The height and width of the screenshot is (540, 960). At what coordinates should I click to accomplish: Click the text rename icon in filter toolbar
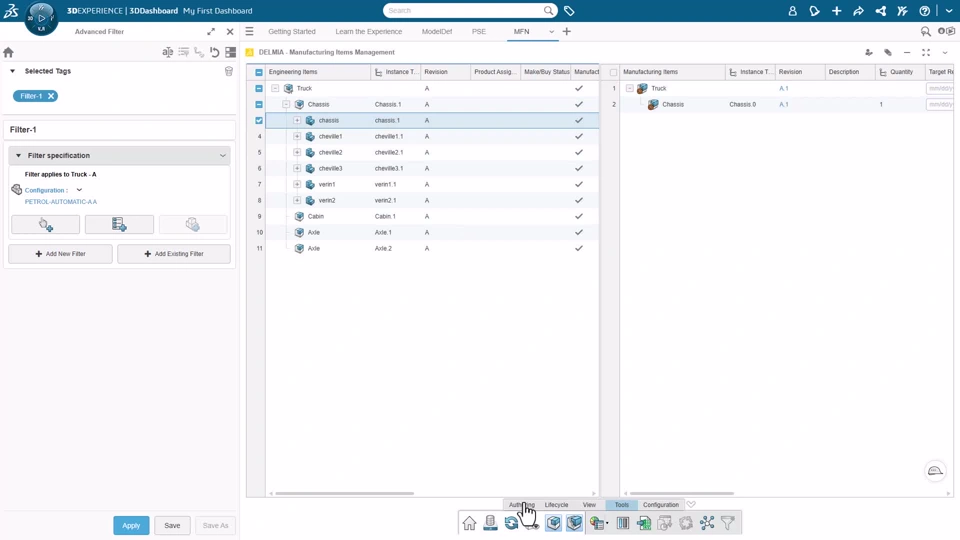pyautogui.click(x=167, y=53)
